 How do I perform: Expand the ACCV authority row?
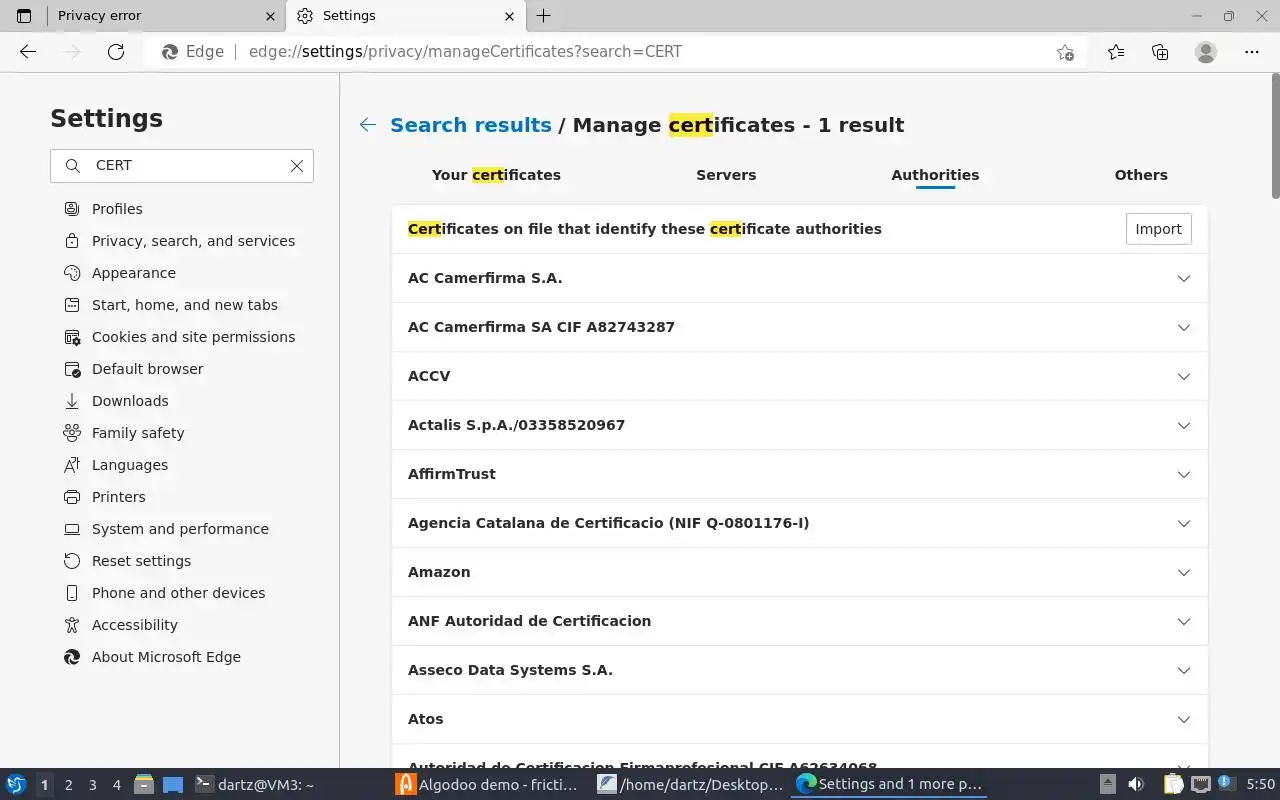(x=800, y=376)
